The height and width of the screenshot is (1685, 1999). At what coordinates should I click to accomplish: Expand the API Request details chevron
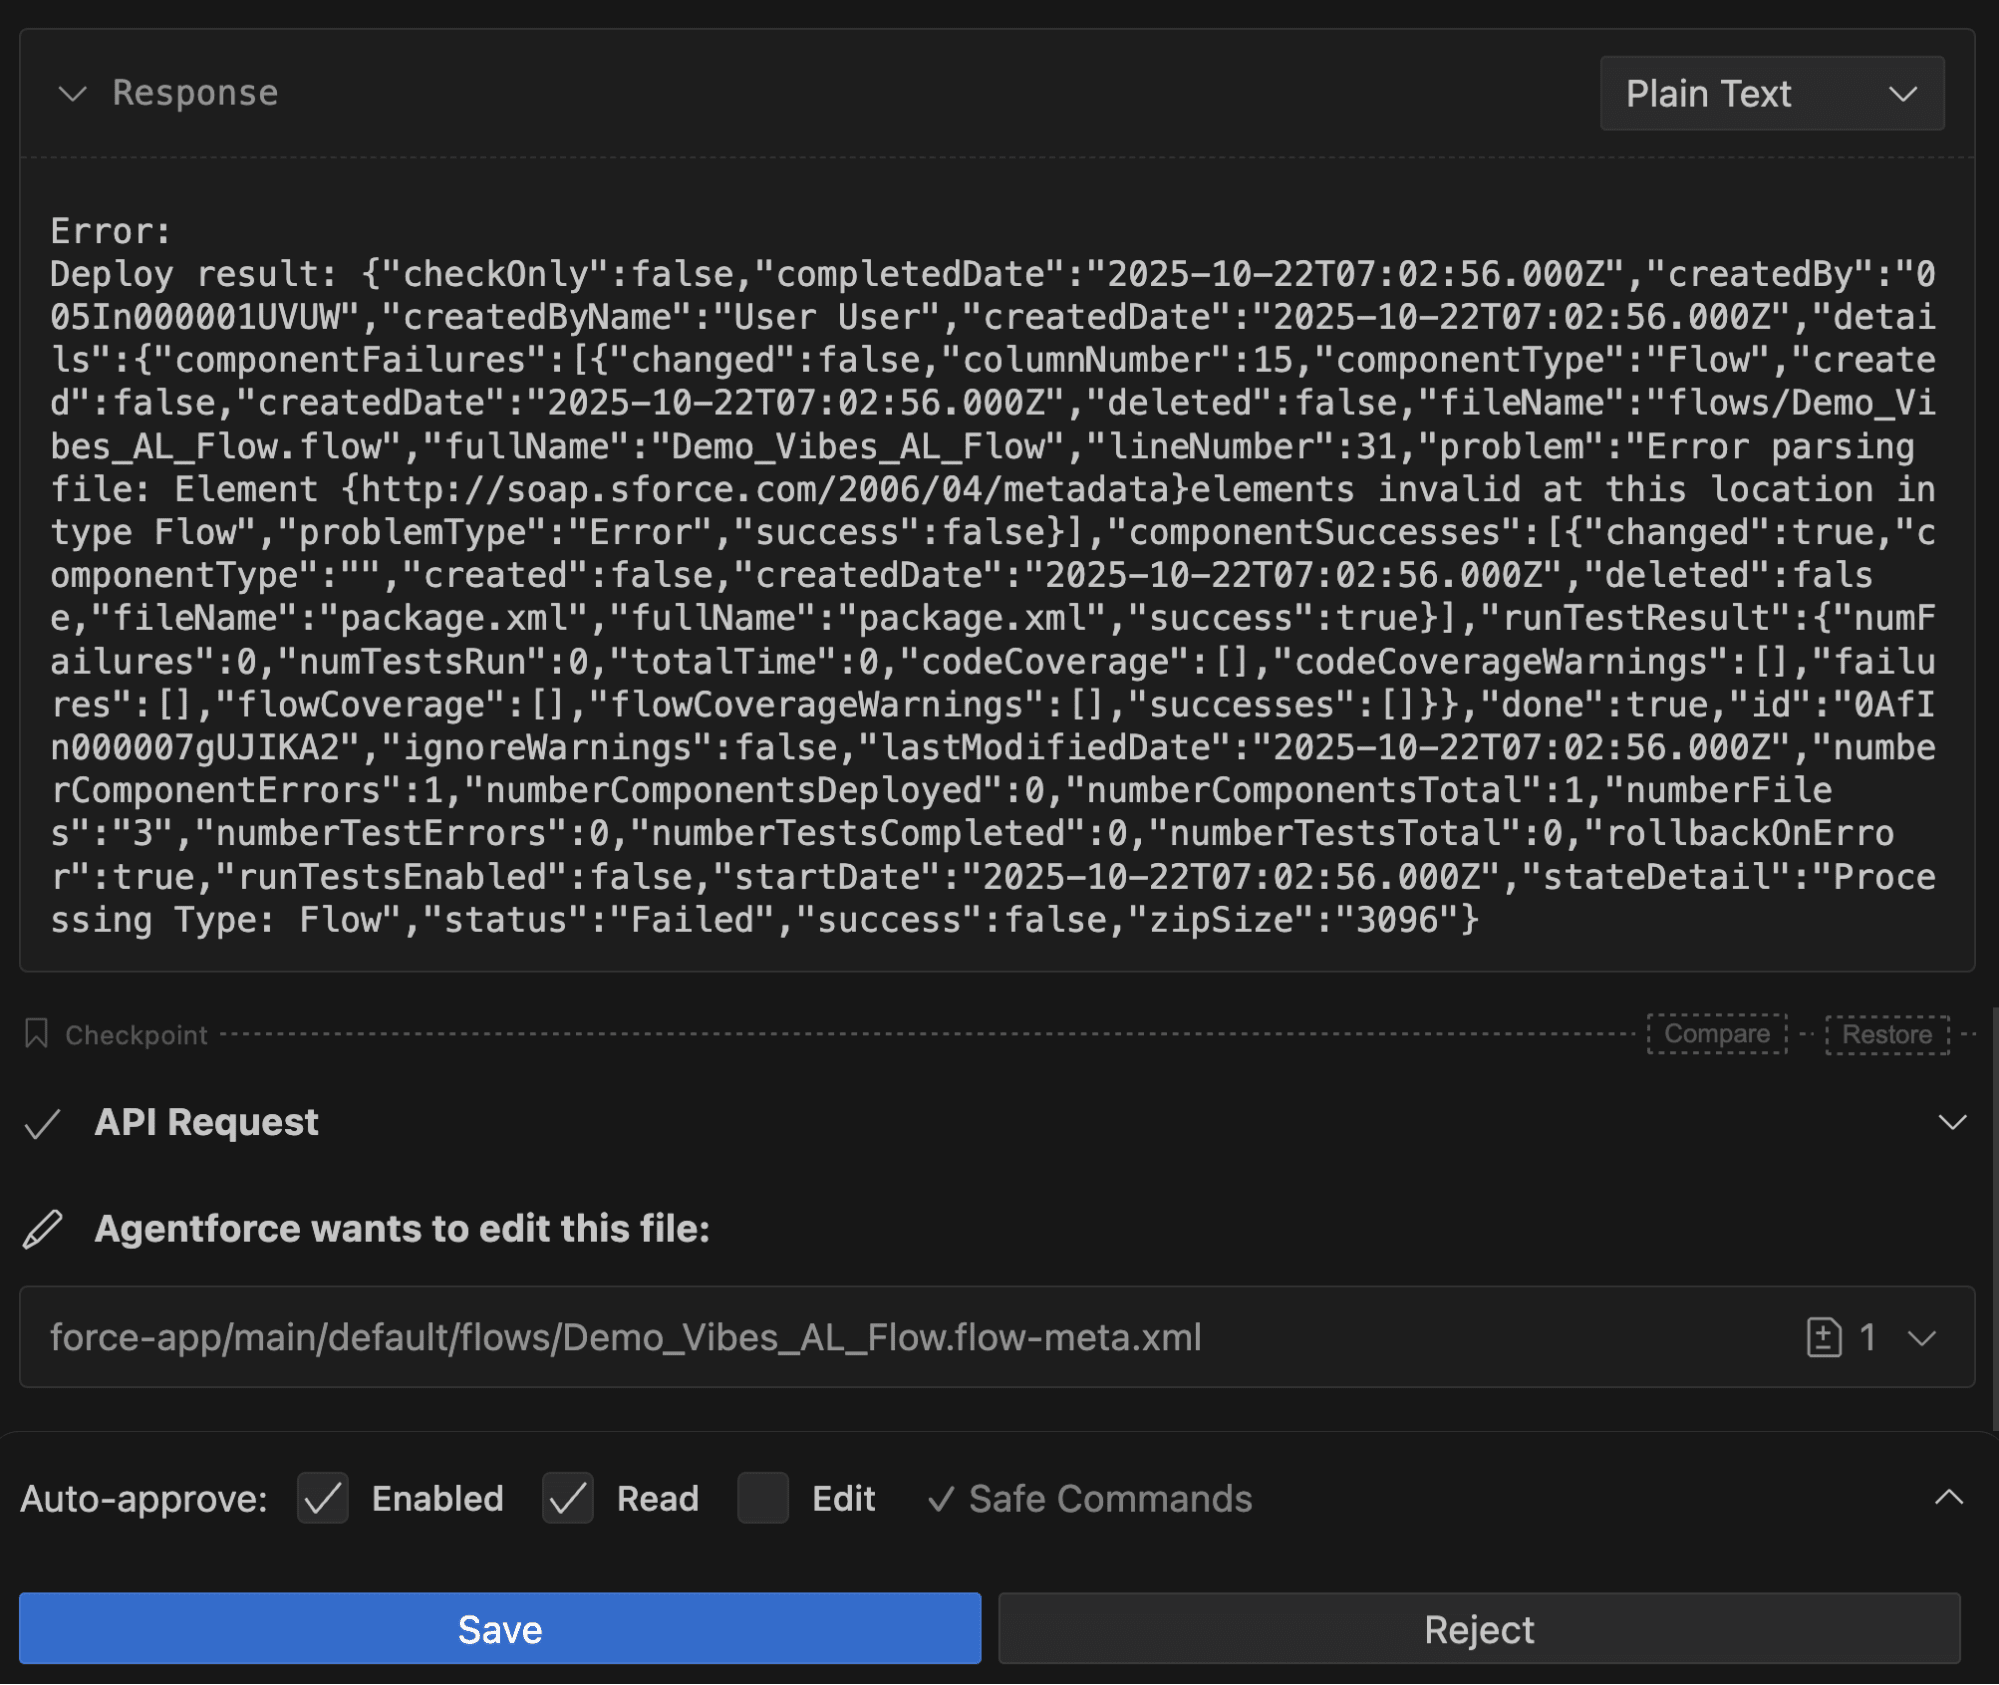click(1951, 1122)
